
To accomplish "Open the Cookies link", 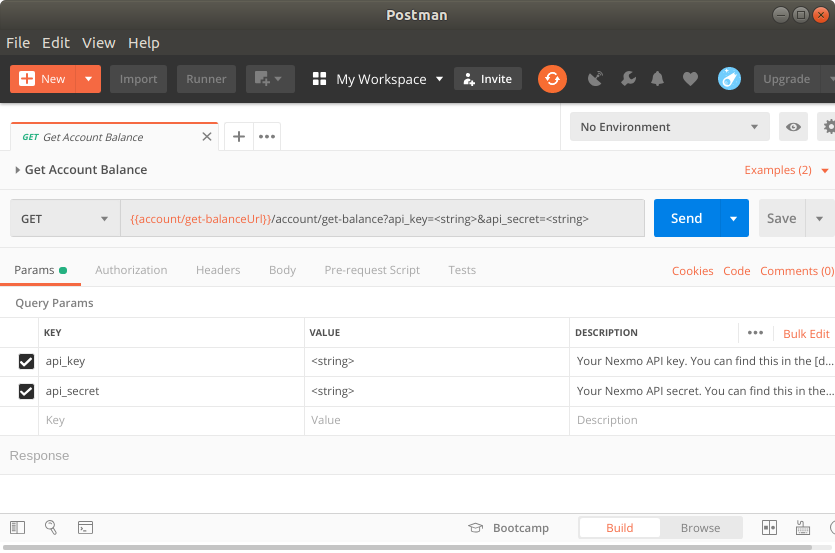I will [692, 271].
